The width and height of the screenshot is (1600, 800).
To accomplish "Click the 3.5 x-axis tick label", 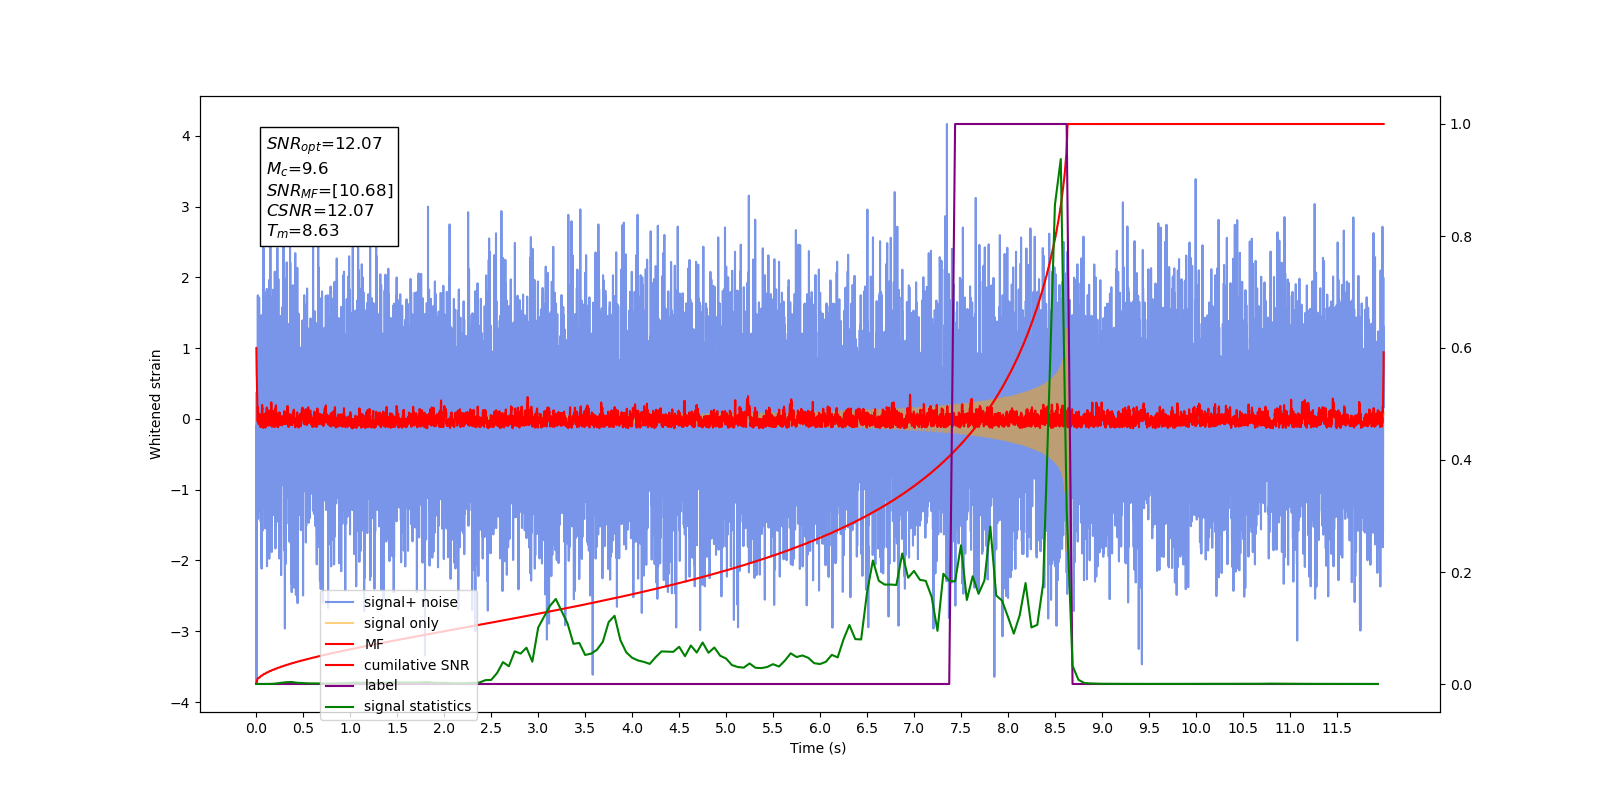I will (x=585, y=728).
